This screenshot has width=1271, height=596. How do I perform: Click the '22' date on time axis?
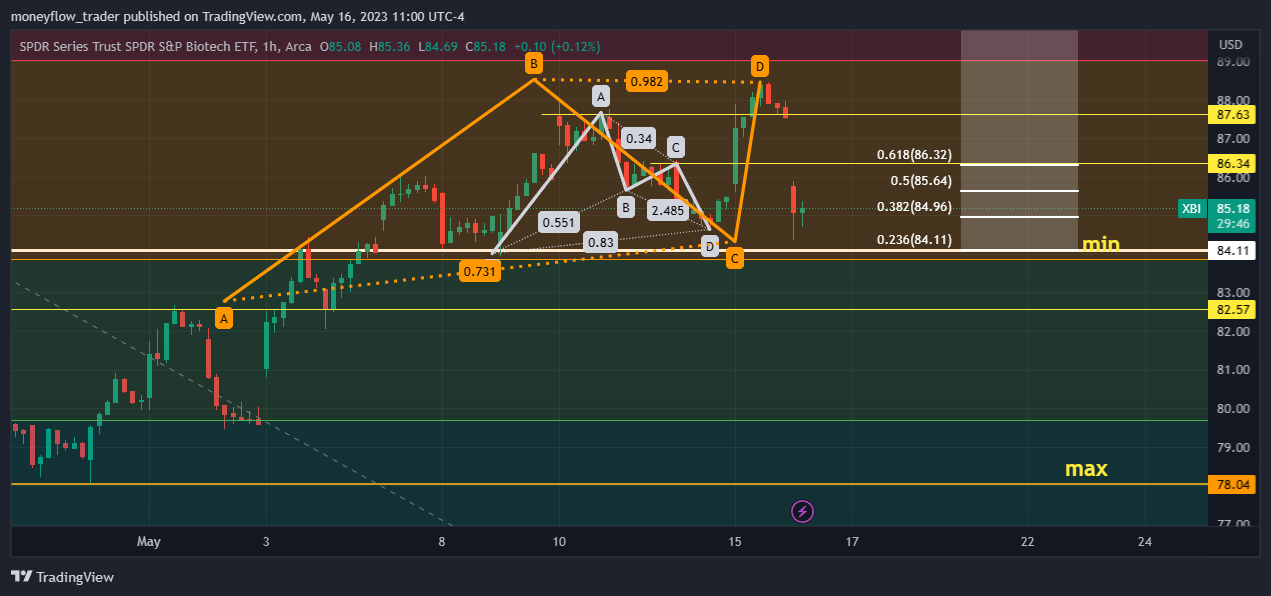click(x=1028, y=541)
